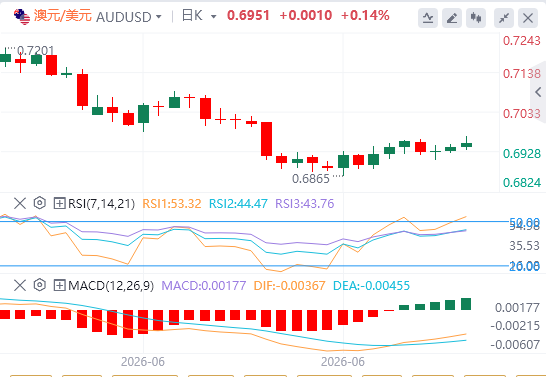Open the indicator line chart tool

(428, 18)
